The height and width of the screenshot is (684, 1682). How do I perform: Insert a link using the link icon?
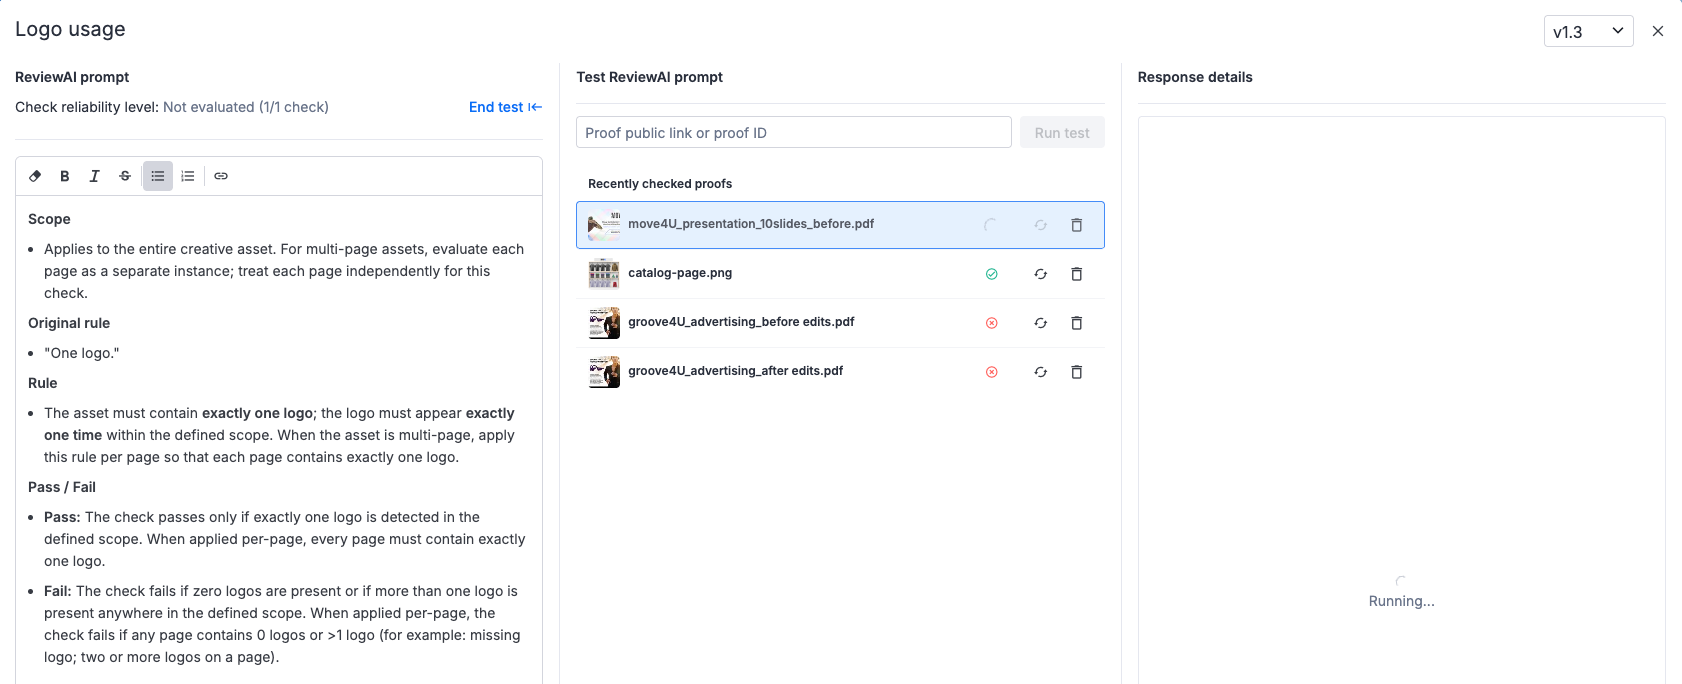(221, 176)
